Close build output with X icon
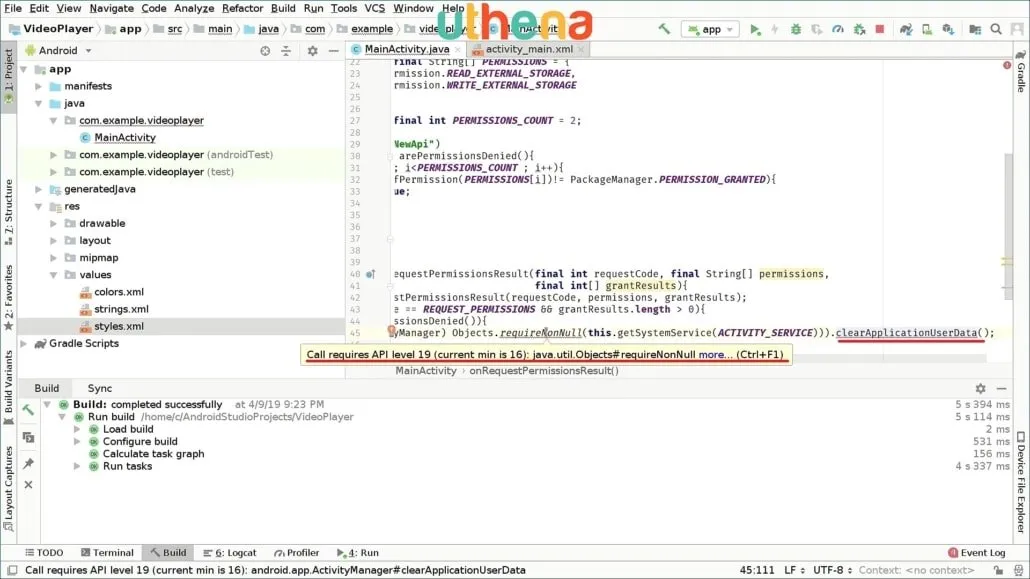This screenshot has height=579, width=1030. pyautogui.click(x=28, y=484)
